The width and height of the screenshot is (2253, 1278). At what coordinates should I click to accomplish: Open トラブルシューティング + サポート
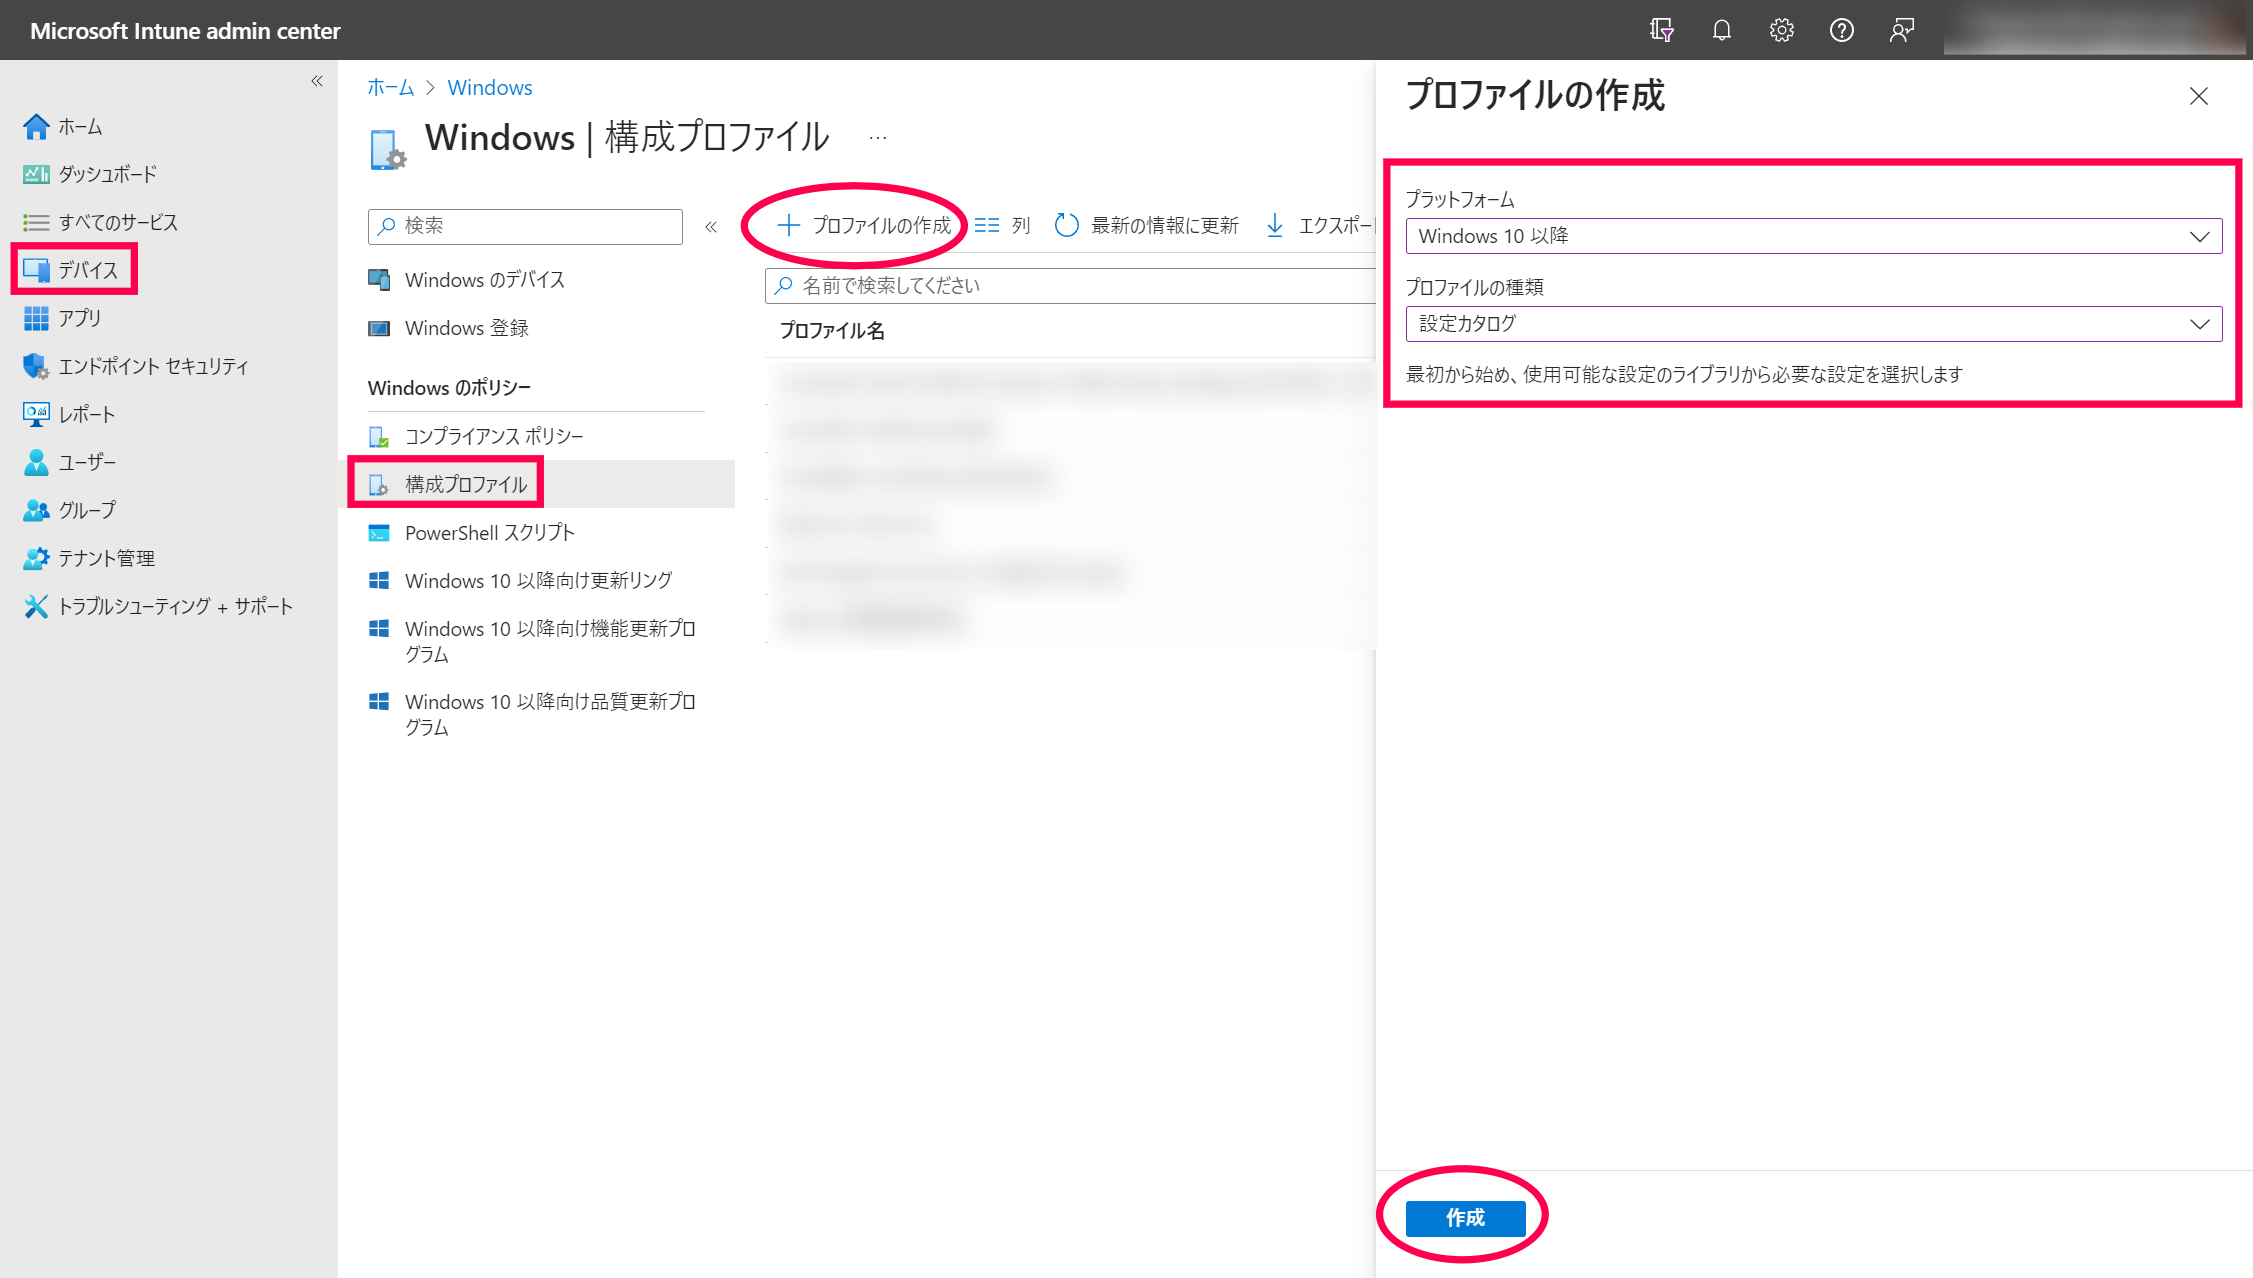coord(158,606)
